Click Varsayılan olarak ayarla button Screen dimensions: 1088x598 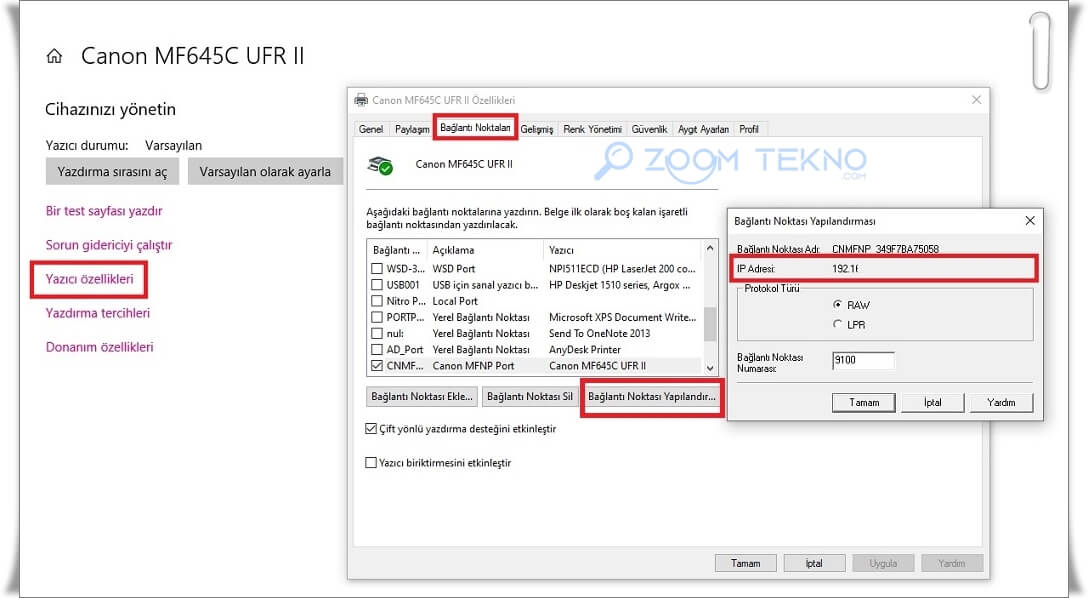tap(265, 171)
